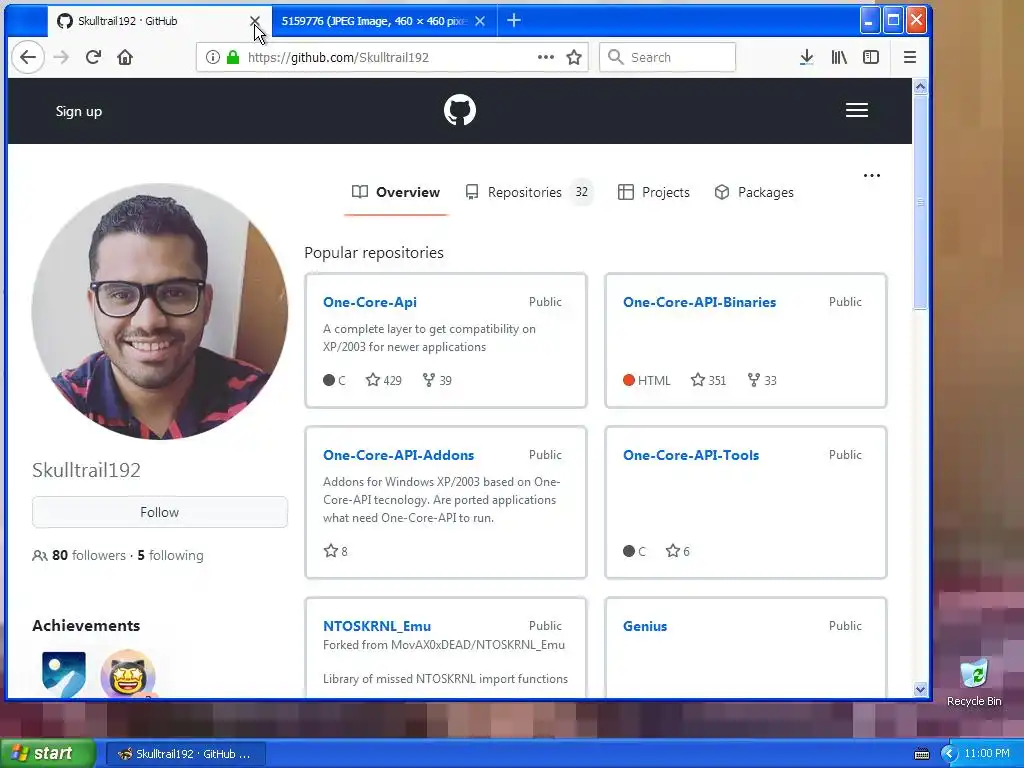
Task: Click the gray C language dot on One-Core-API-Tools
Action: tap(629, 551)
